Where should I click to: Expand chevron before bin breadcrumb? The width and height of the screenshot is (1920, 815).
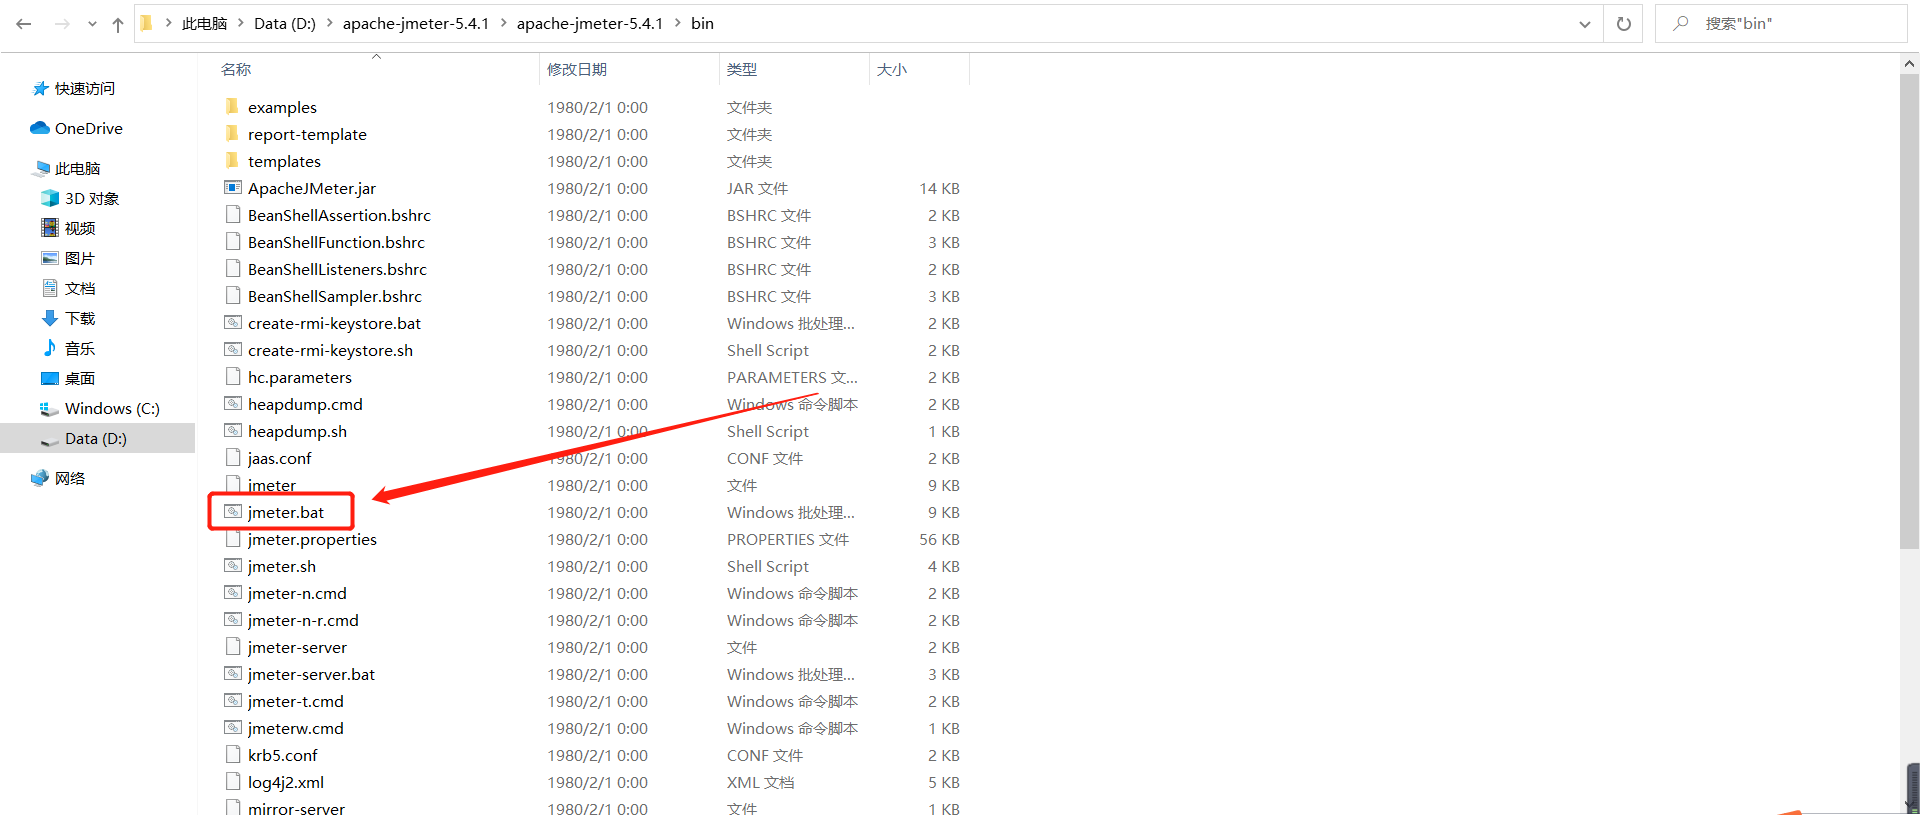(x=677, y=23)
